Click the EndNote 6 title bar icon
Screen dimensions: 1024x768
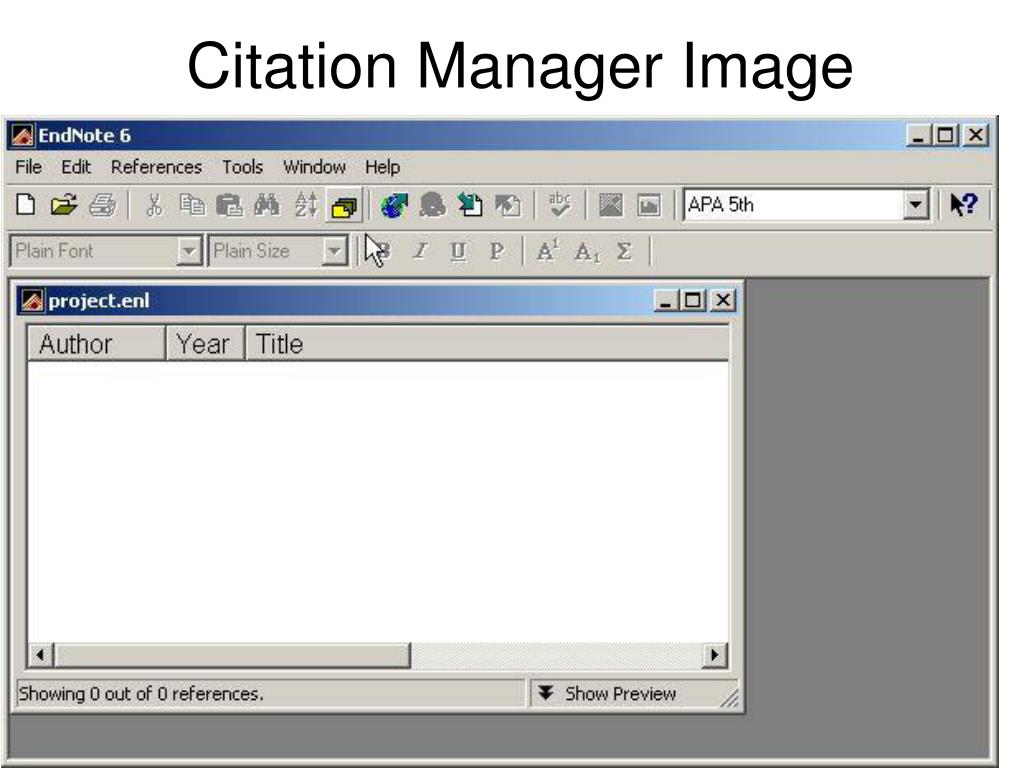point(22,135)
